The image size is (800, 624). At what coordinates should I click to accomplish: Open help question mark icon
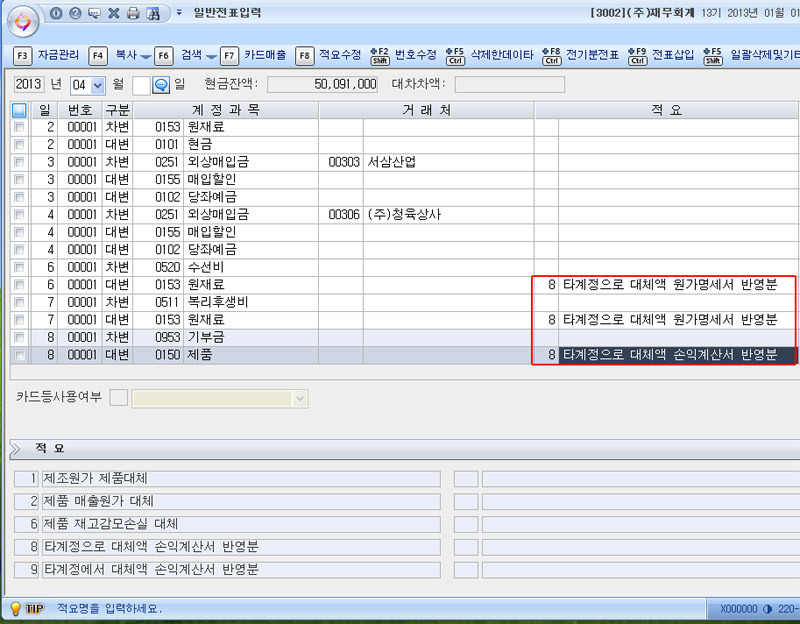[x=76, y=13]
